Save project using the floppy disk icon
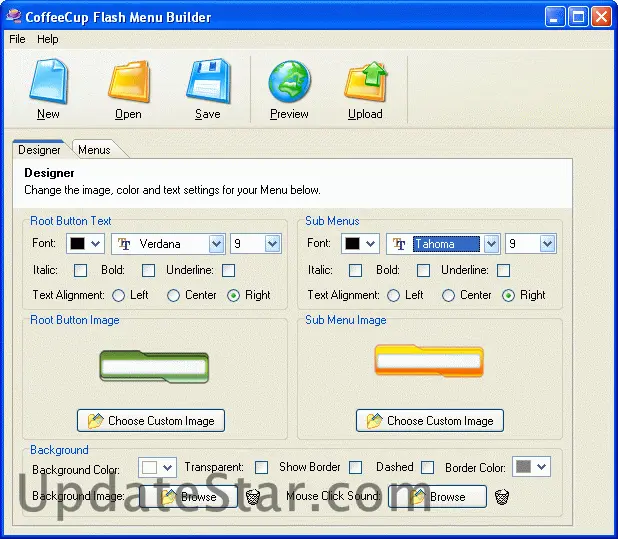This screenshot has height=539, width=618. tap(208, 81)
